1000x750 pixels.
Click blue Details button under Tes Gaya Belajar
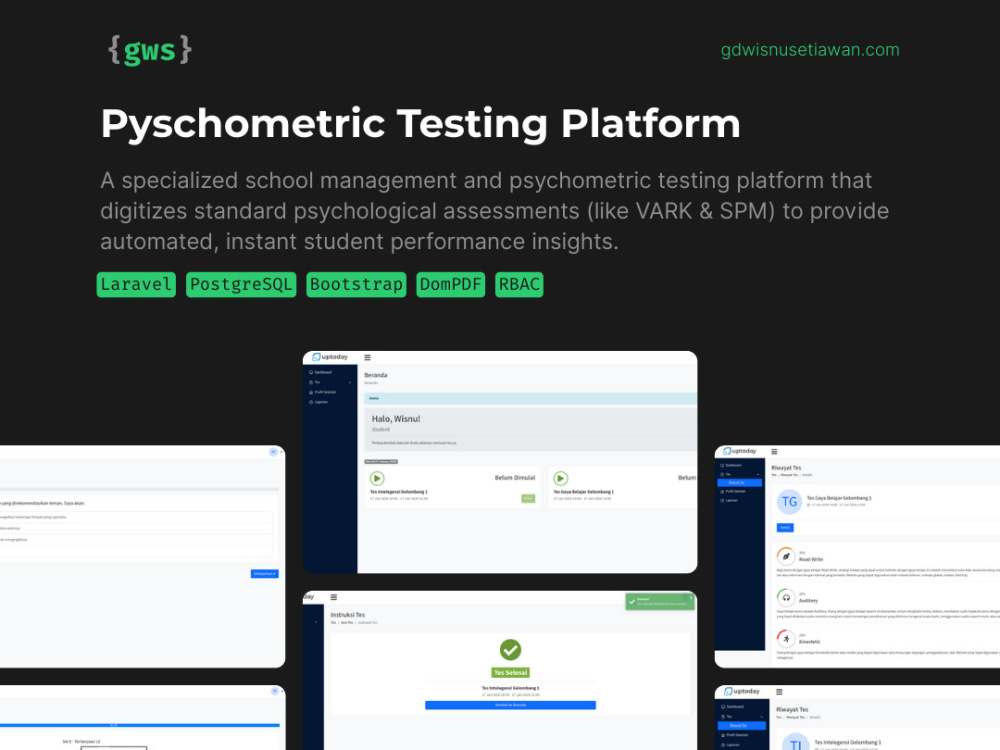(x=785, y=528)
